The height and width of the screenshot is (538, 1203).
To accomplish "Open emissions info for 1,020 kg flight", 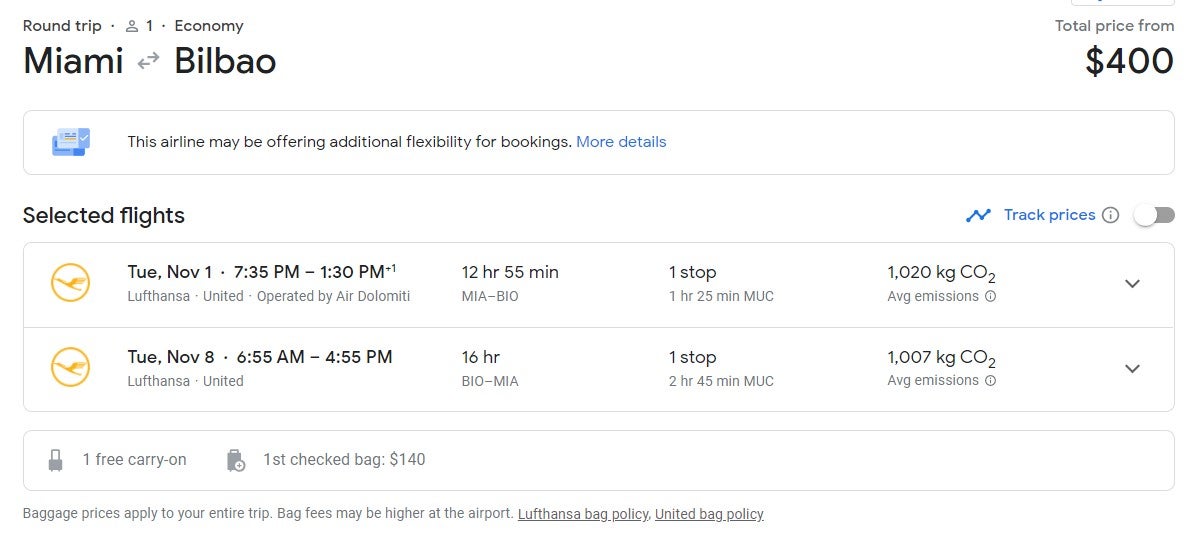I will pyautogui.click(x=990, y=297).
